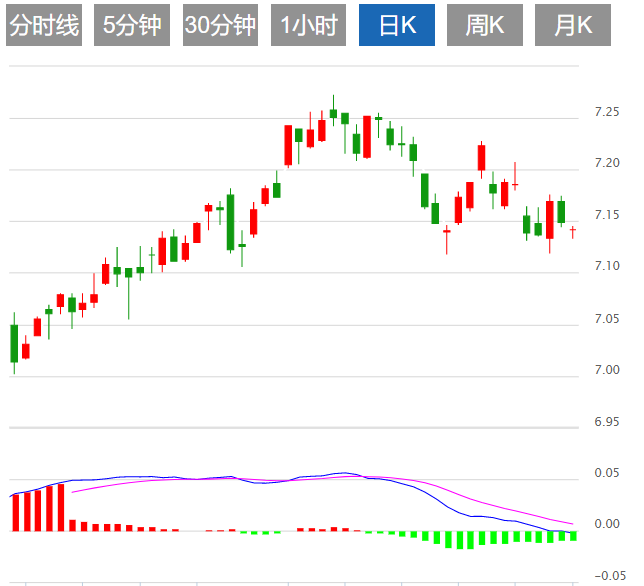The height and width of the screenshot is (586, 644).
Task: Click the highest green candlestick near 7.25
Action: [334, 114]
